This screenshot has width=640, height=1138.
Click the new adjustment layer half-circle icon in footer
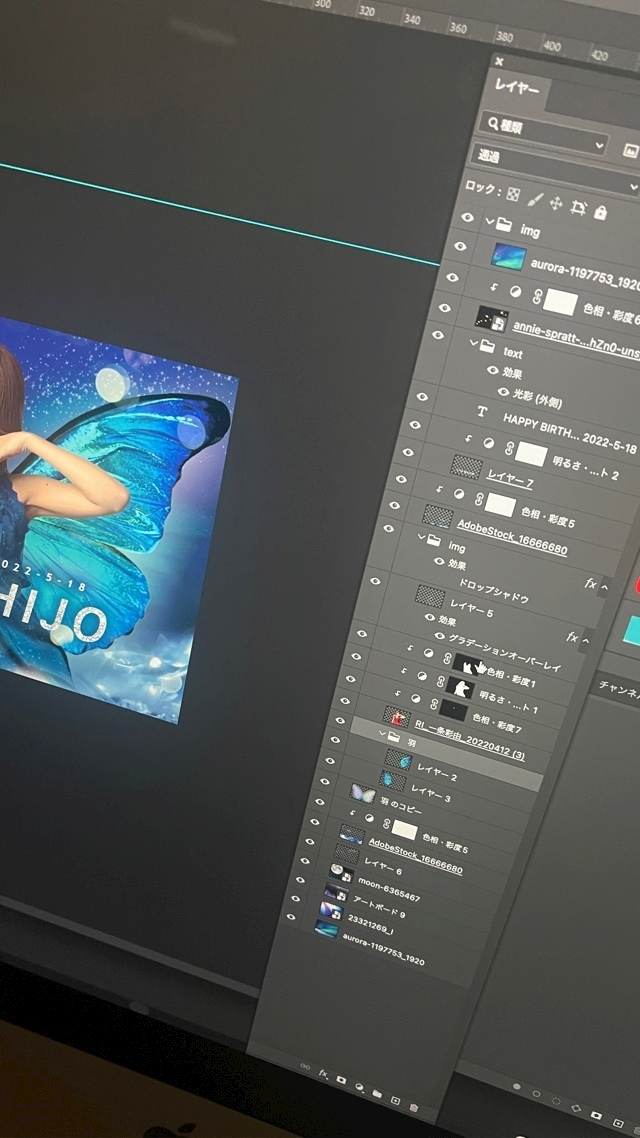pos(359,1087)
